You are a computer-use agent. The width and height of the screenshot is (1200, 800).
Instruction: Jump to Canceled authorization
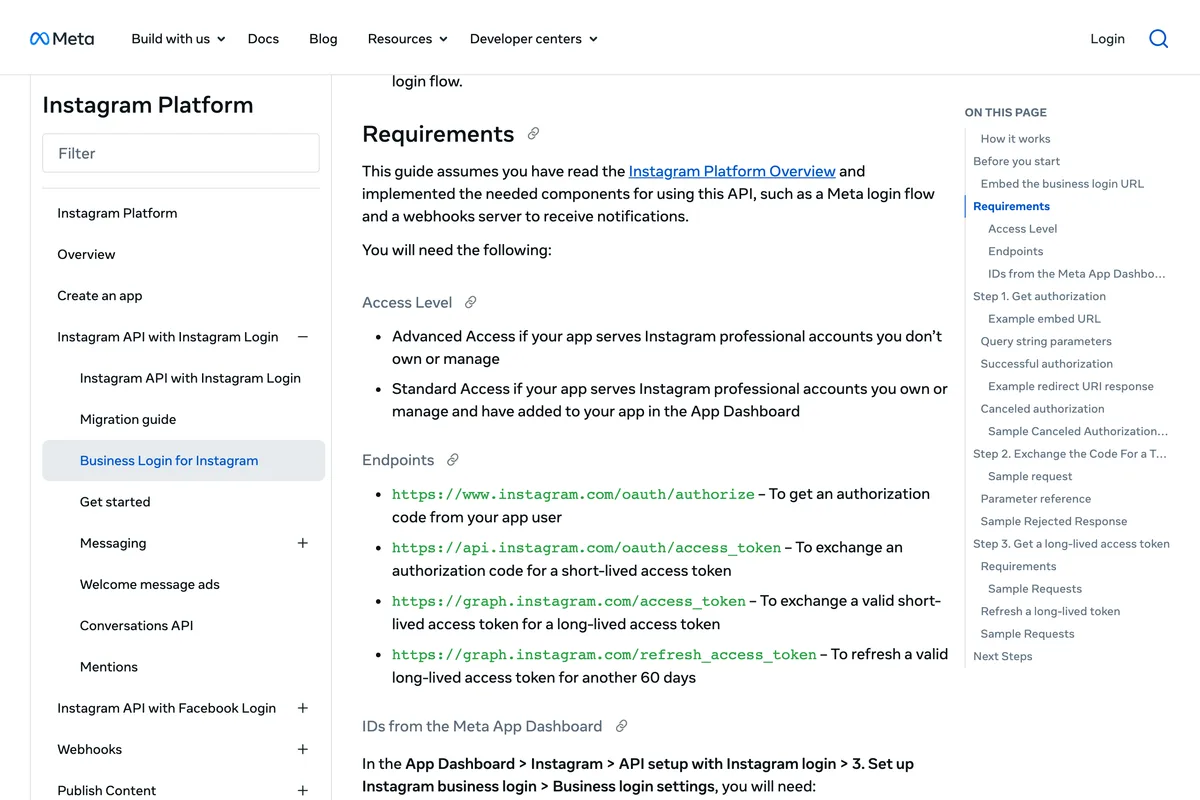point(1042,409)
